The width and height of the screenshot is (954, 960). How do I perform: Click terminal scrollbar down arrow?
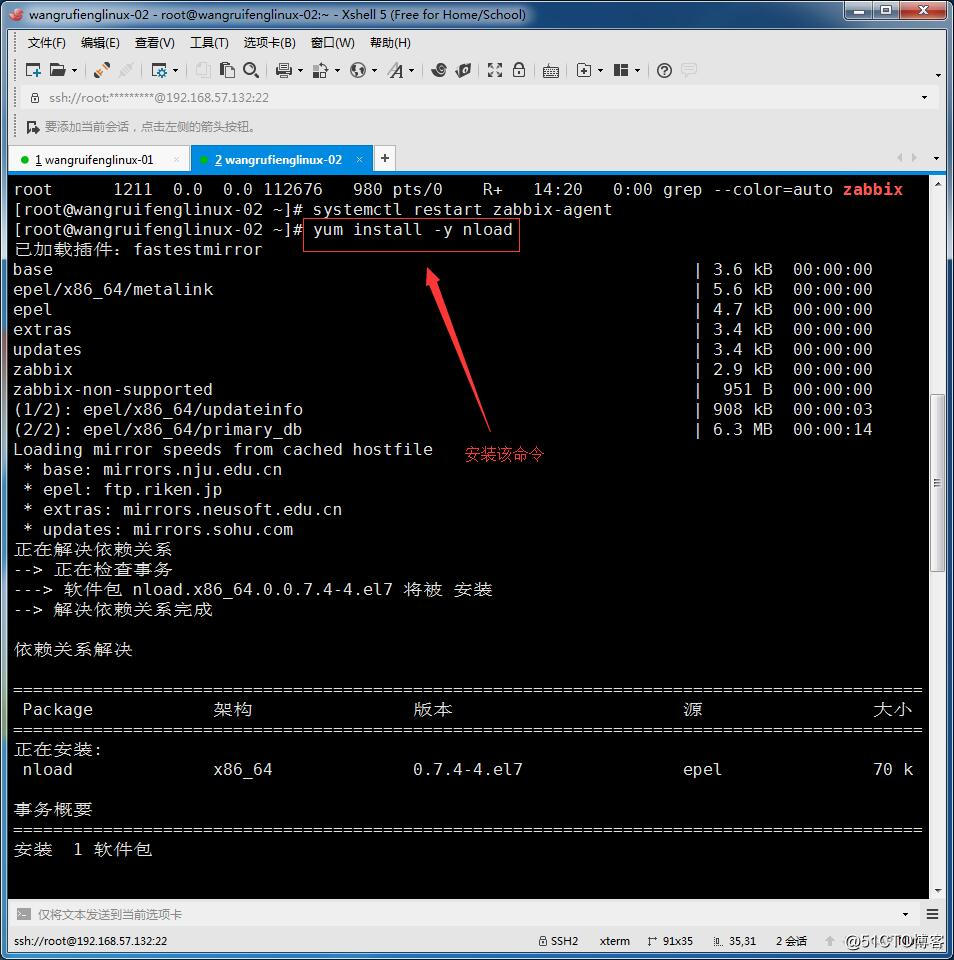point(937,891)
